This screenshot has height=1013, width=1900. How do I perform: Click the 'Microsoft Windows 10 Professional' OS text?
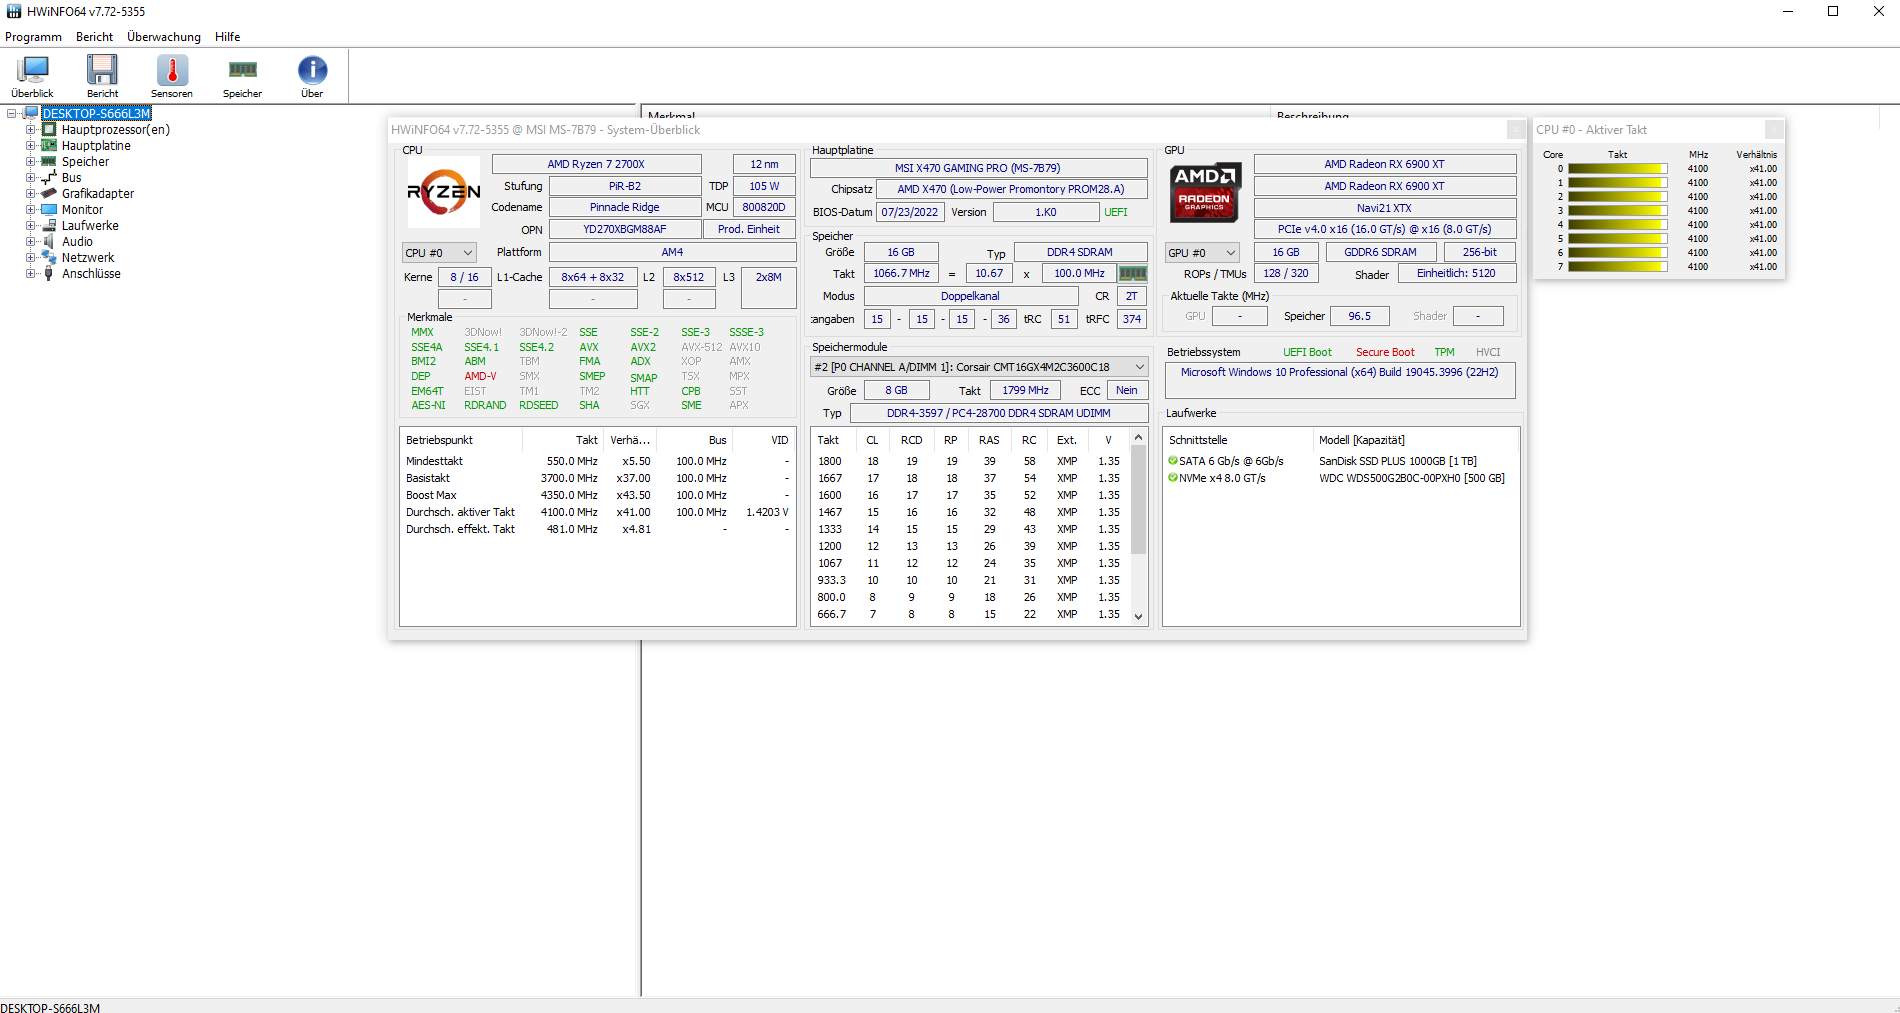point(1340,372)
